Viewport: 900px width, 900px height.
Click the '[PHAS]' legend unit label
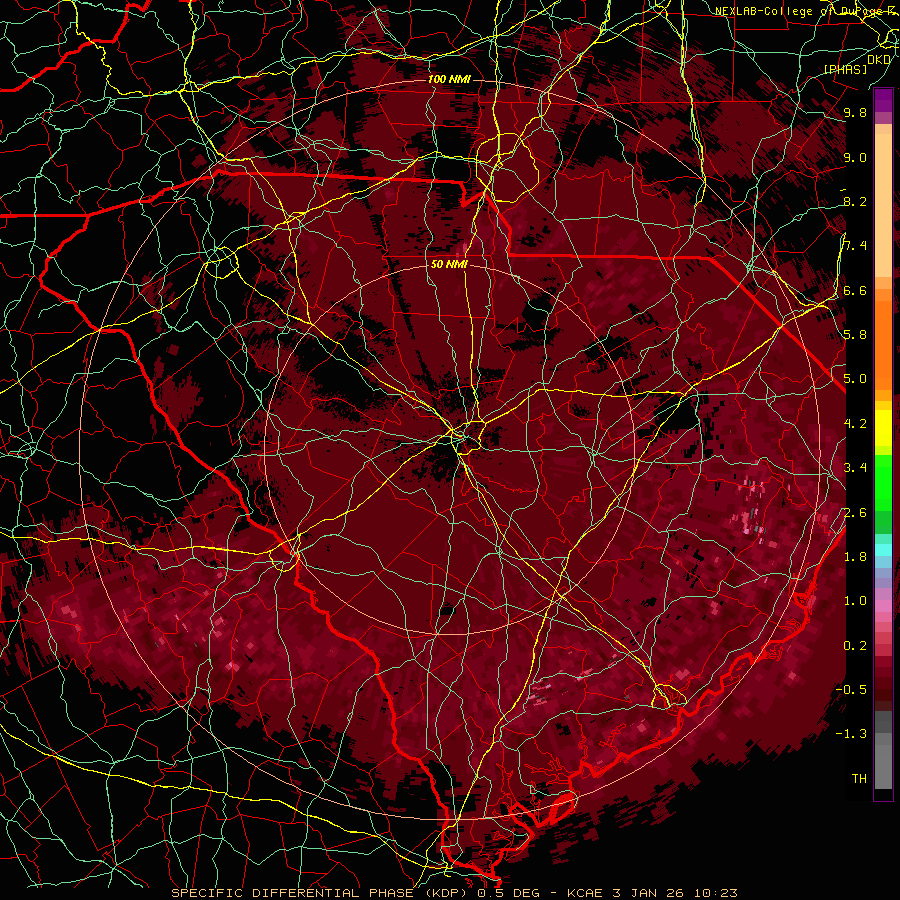click(x=845, y=69)
